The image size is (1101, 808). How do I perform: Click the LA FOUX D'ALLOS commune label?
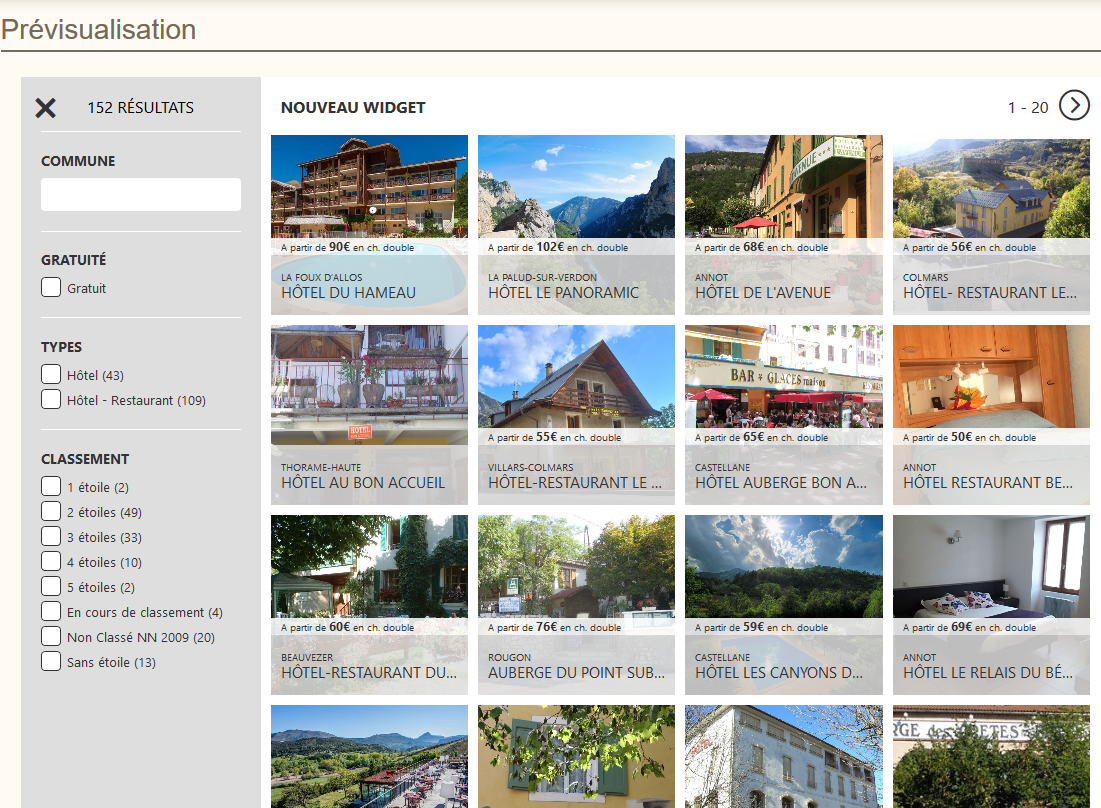tap(322, 277)
